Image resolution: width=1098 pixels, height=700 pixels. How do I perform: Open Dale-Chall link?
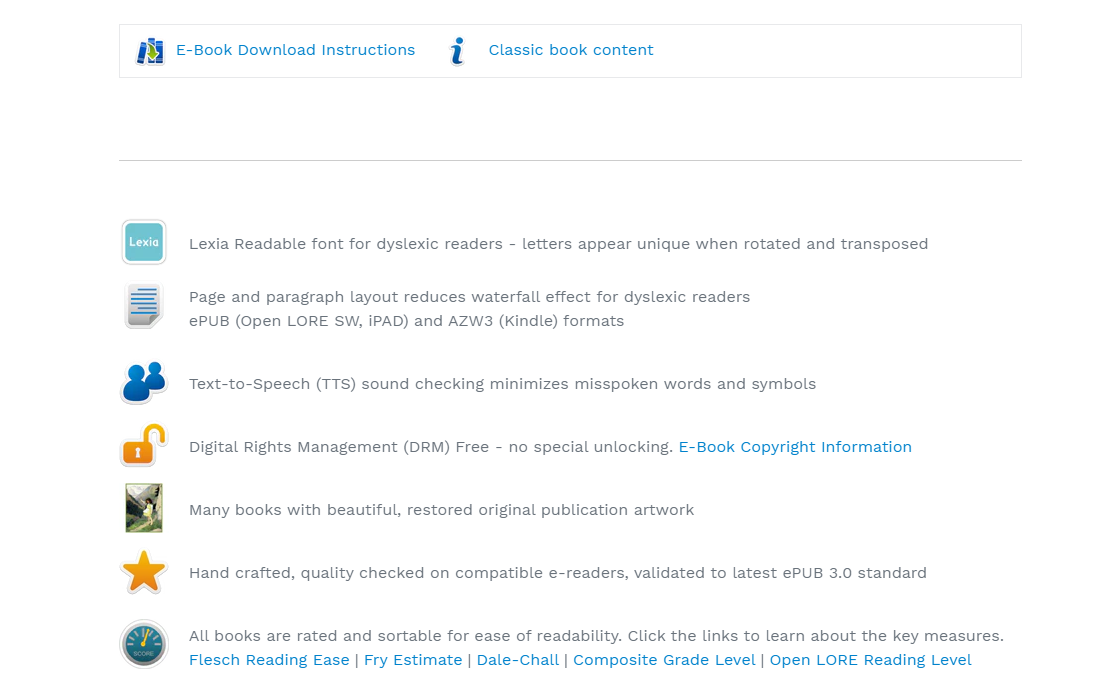tap(517, 660)
